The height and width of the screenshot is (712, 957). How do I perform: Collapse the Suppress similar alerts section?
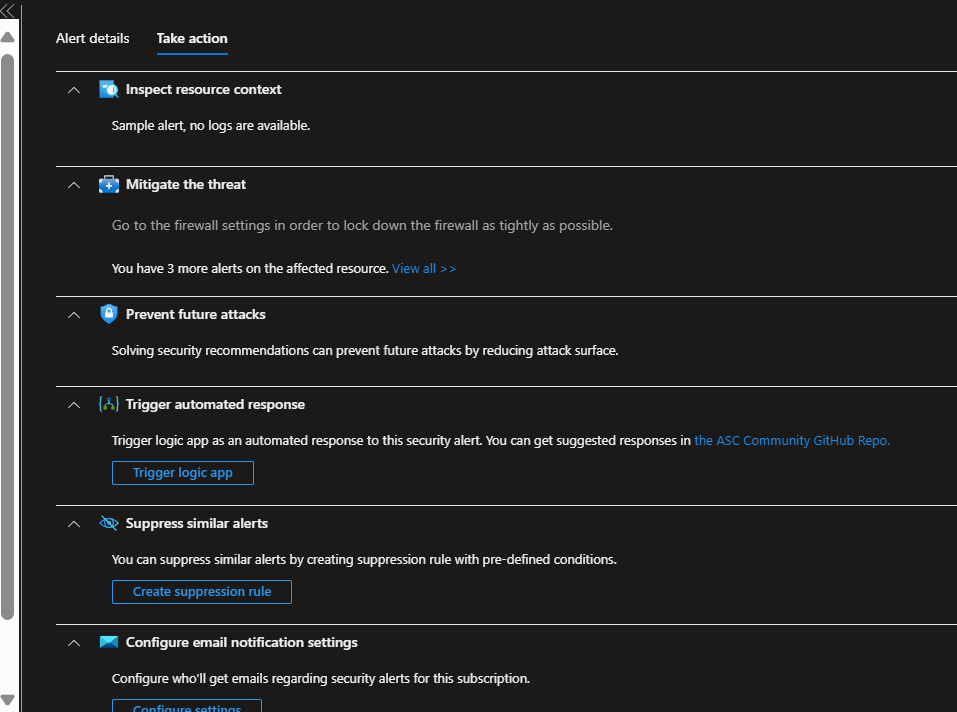73,523
